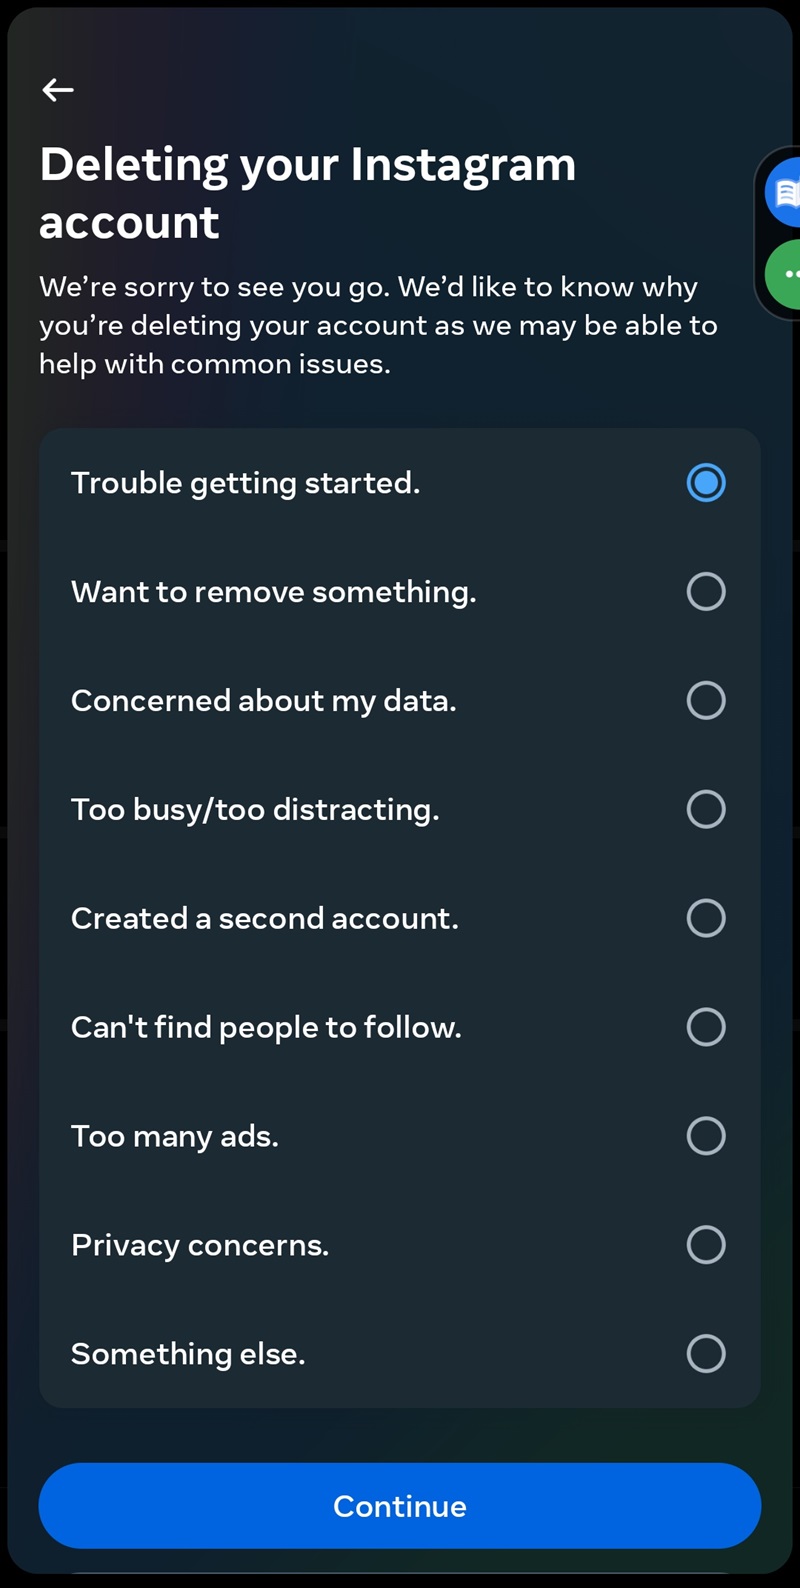Click the "Concerned about my data." text label

(x=263, y=700)
